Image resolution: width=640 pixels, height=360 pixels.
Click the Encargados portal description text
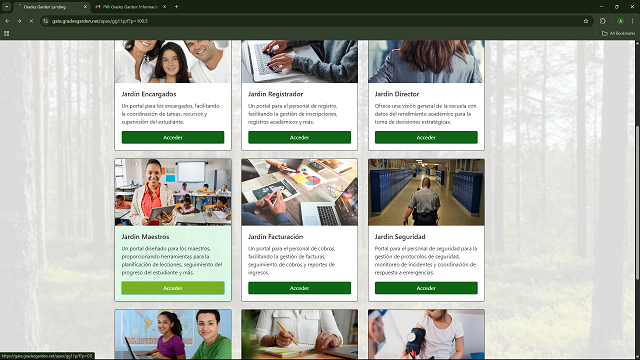coord(171,114)
